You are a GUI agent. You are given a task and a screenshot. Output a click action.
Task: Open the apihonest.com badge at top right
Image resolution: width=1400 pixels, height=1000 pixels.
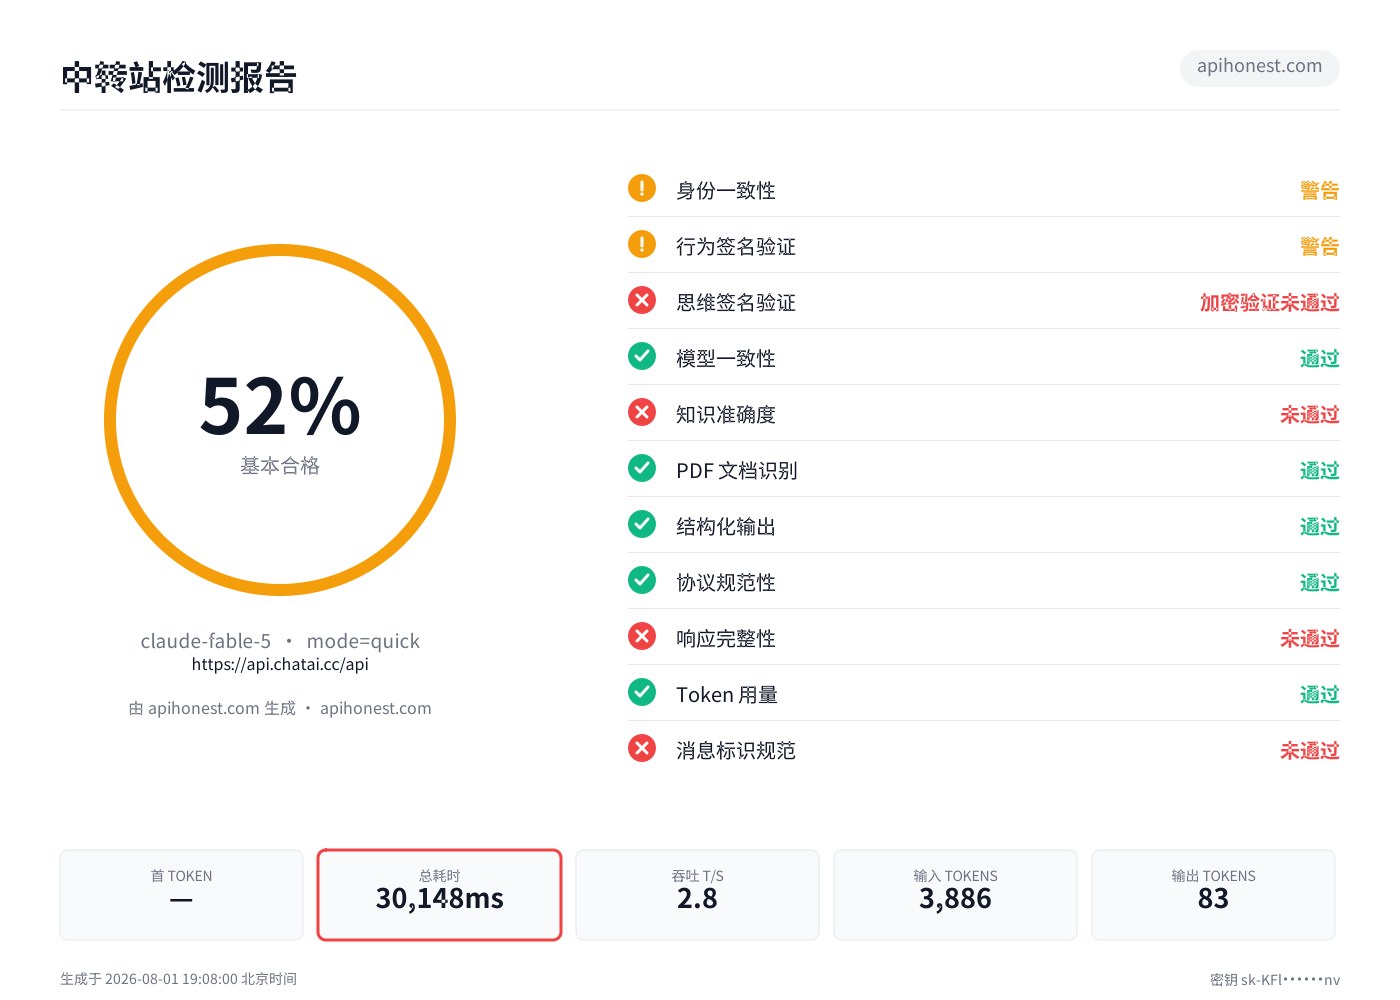click(x=1260, y=67)
